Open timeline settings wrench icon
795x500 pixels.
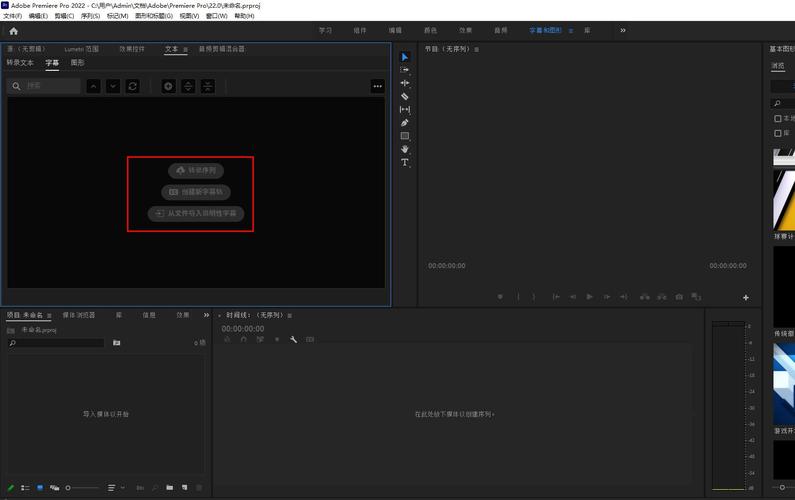(294, 340)
